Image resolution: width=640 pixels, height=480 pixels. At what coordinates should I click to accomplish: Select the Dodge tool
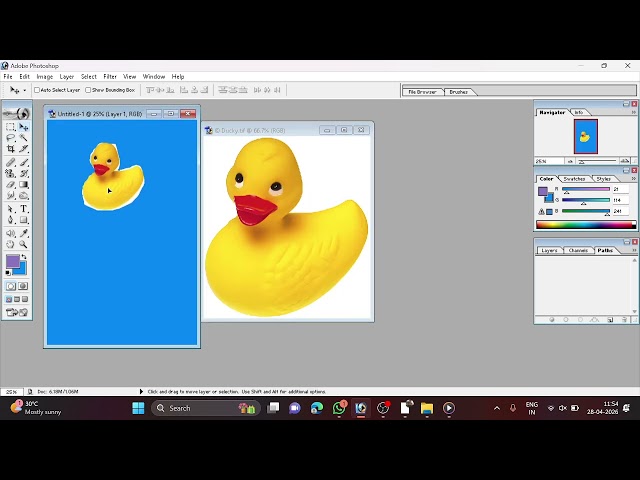24,195
